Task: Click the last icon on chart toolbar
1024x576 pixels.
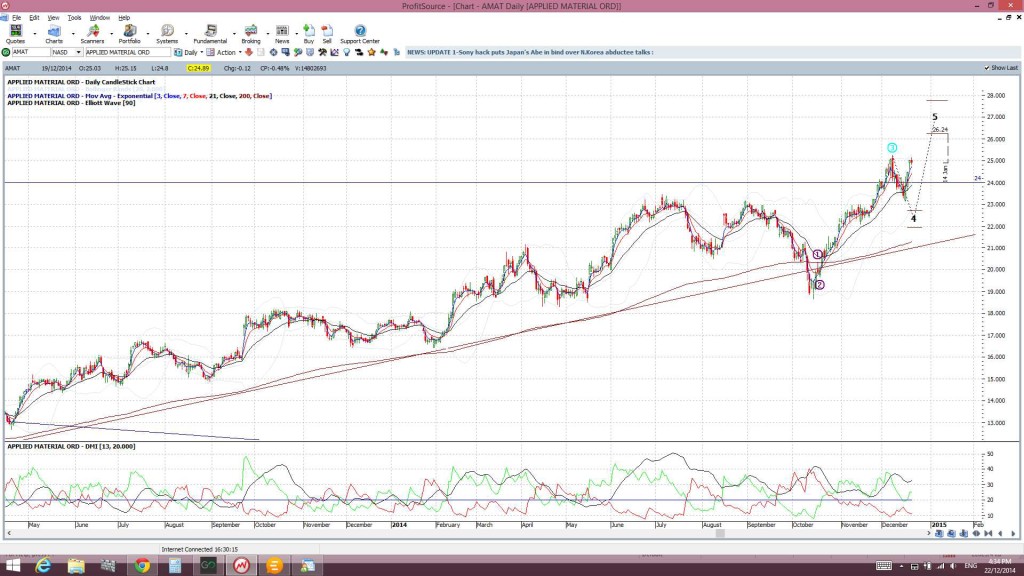Action: [396, 52]
